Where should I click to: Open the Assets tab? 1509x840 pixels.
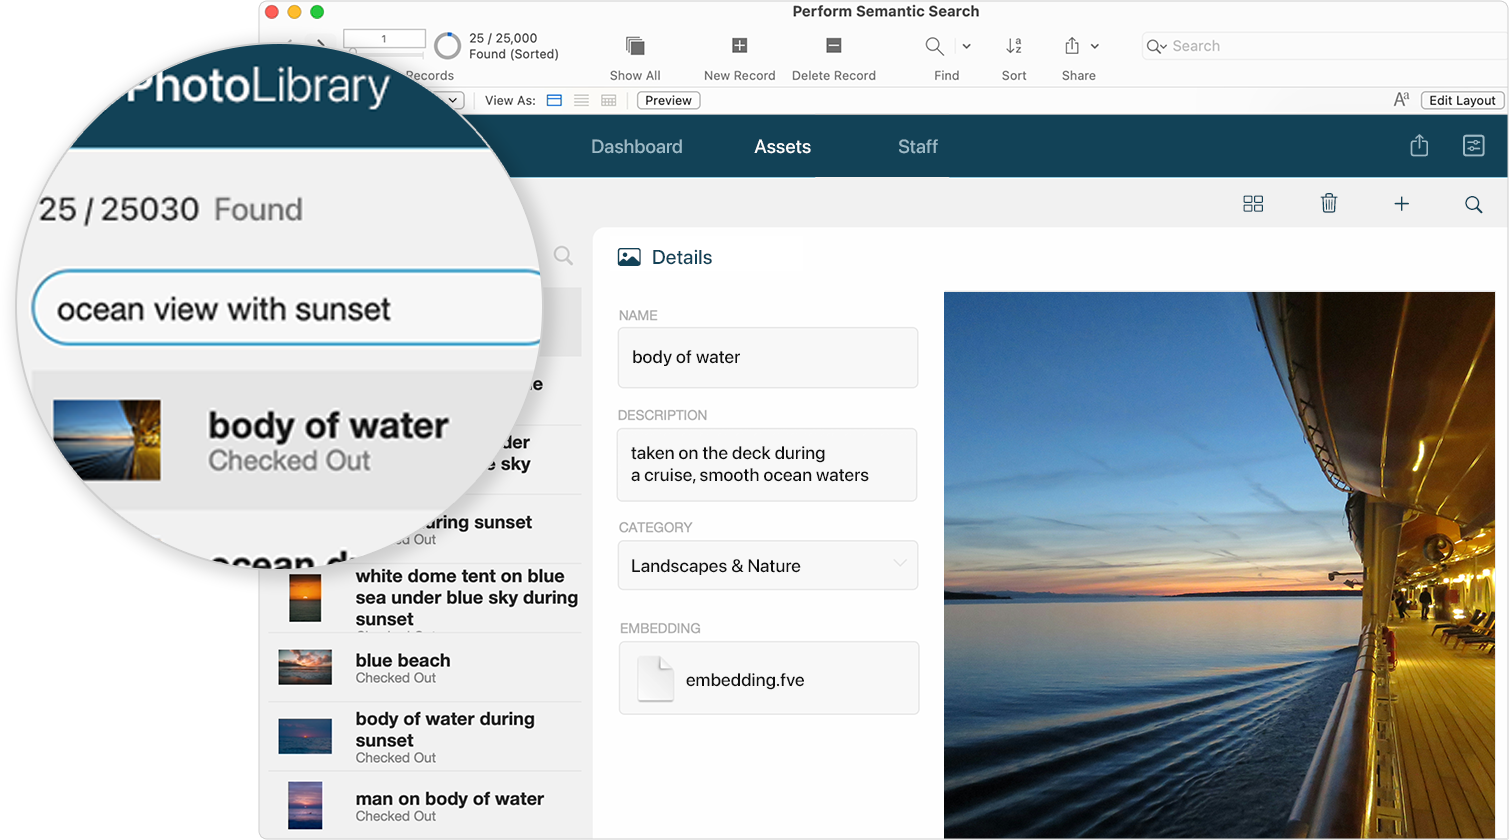point(782,147)
